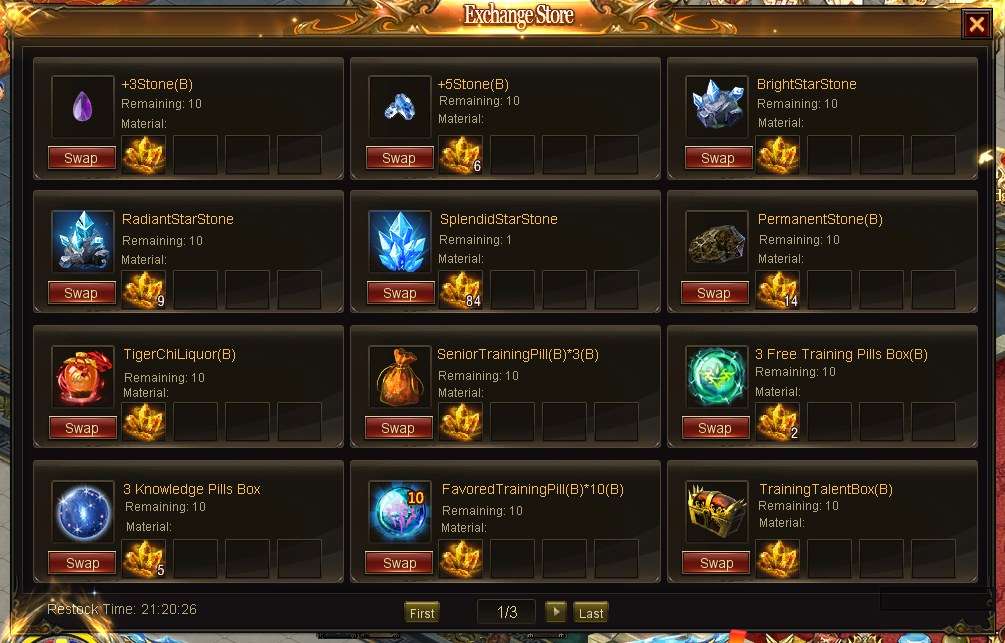This screenshot has height=643, width=1005.
Task: Select the +5Stone(B) blue crystal icon
Action: pos(399,106)
